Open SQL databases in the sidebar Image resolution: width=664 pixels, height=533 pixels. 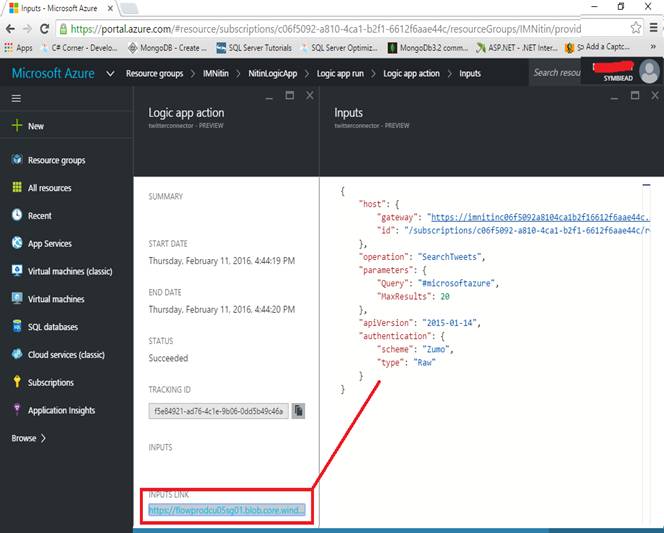pyautogui.click(x=44, y=326)
